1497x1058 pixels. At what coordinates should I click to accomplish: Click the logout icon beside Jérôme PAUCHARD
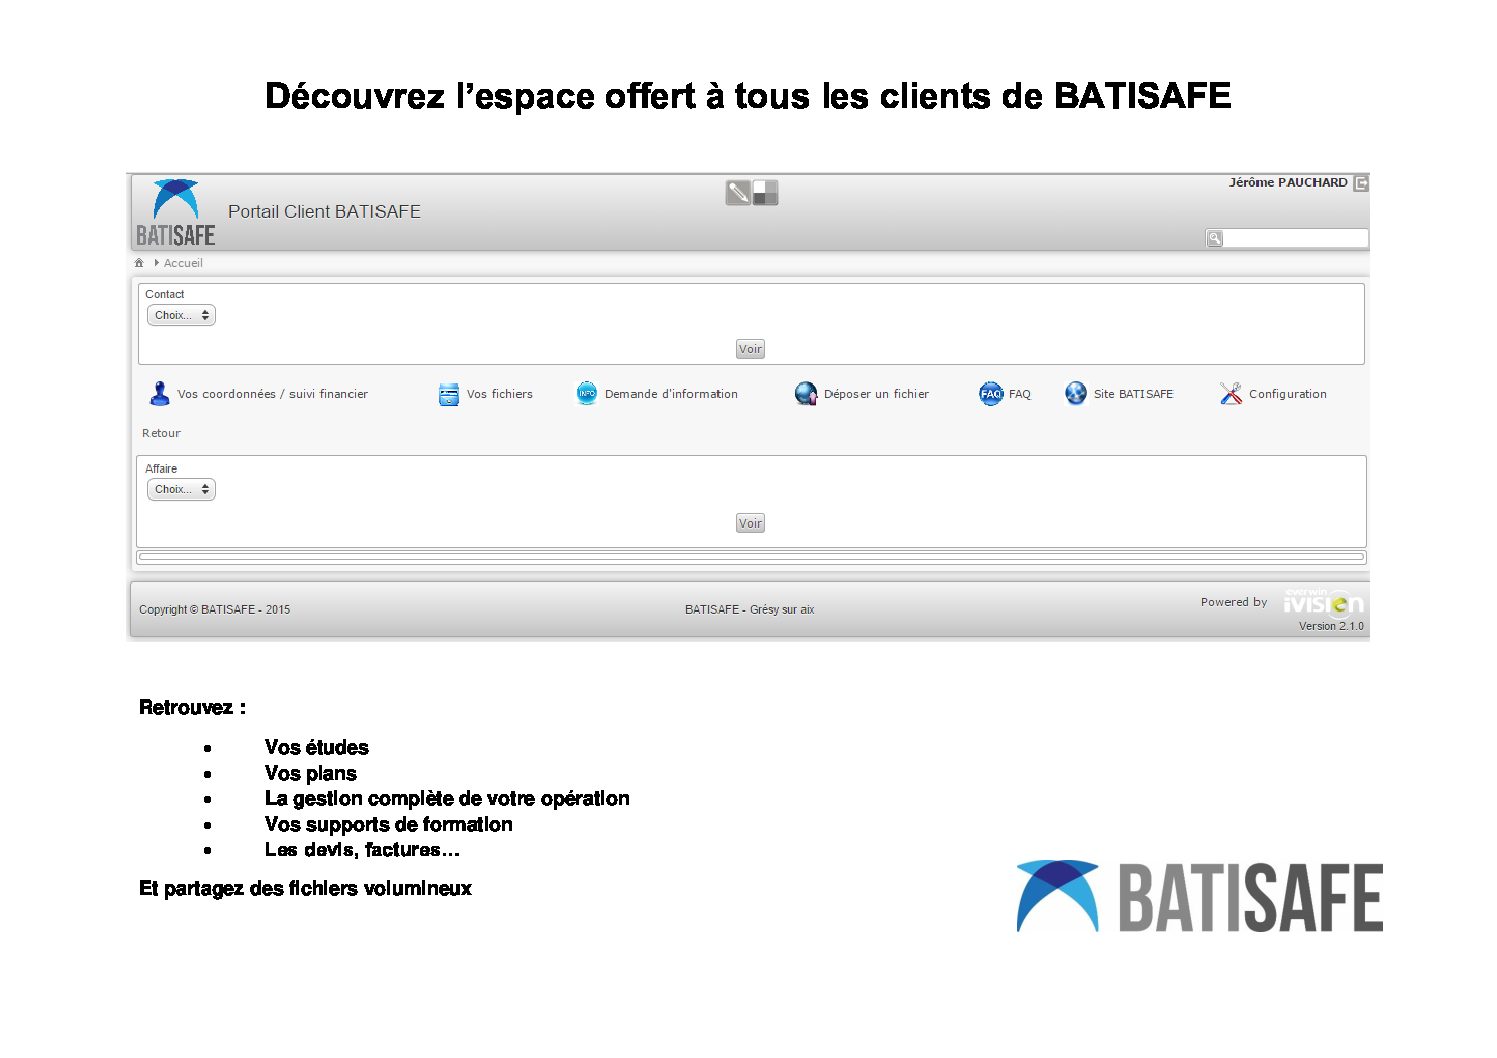click(x=1361, y=183)
